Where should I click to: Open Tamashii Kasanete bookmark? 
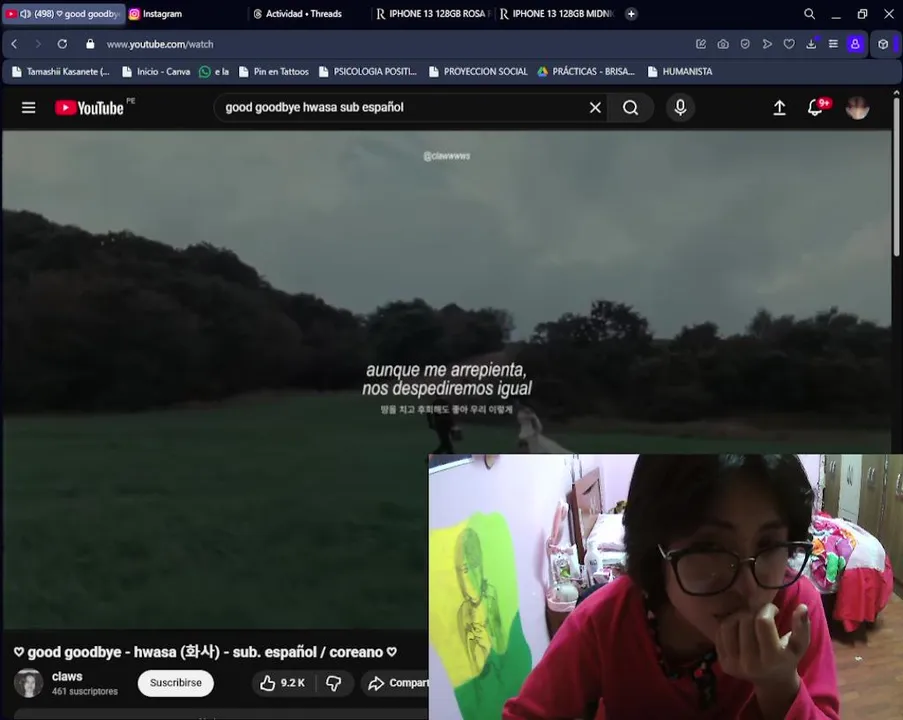(x=61, y=71)
